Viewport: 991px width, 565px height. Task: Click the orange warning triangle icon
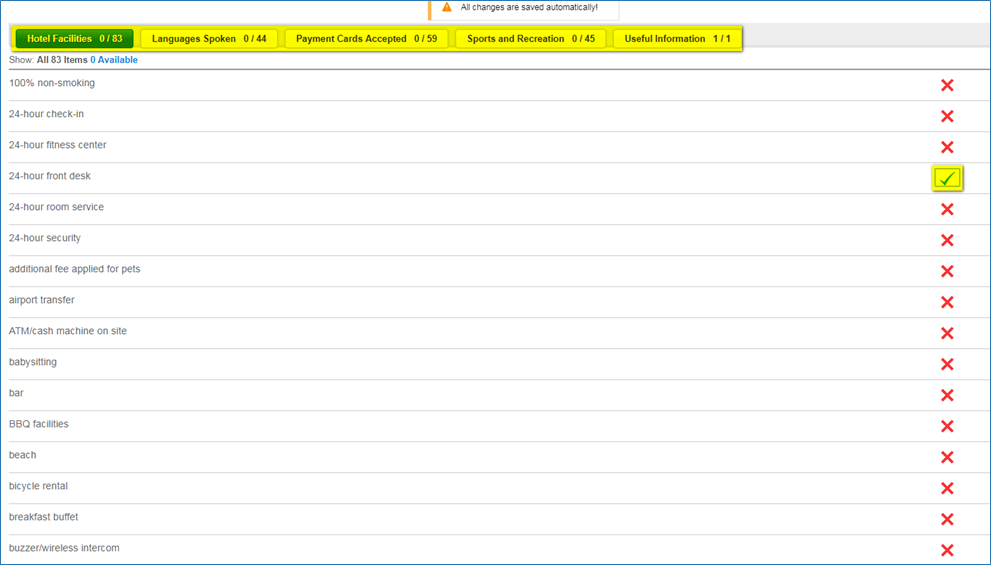447,8
